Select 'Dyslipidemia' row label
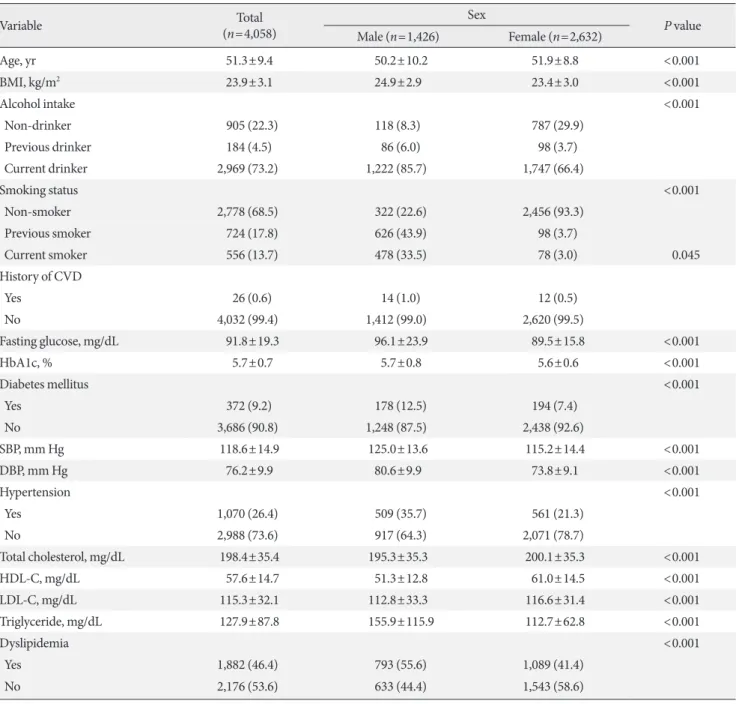The width and height of the screenshot is (736, 704). tap(34, 644)
